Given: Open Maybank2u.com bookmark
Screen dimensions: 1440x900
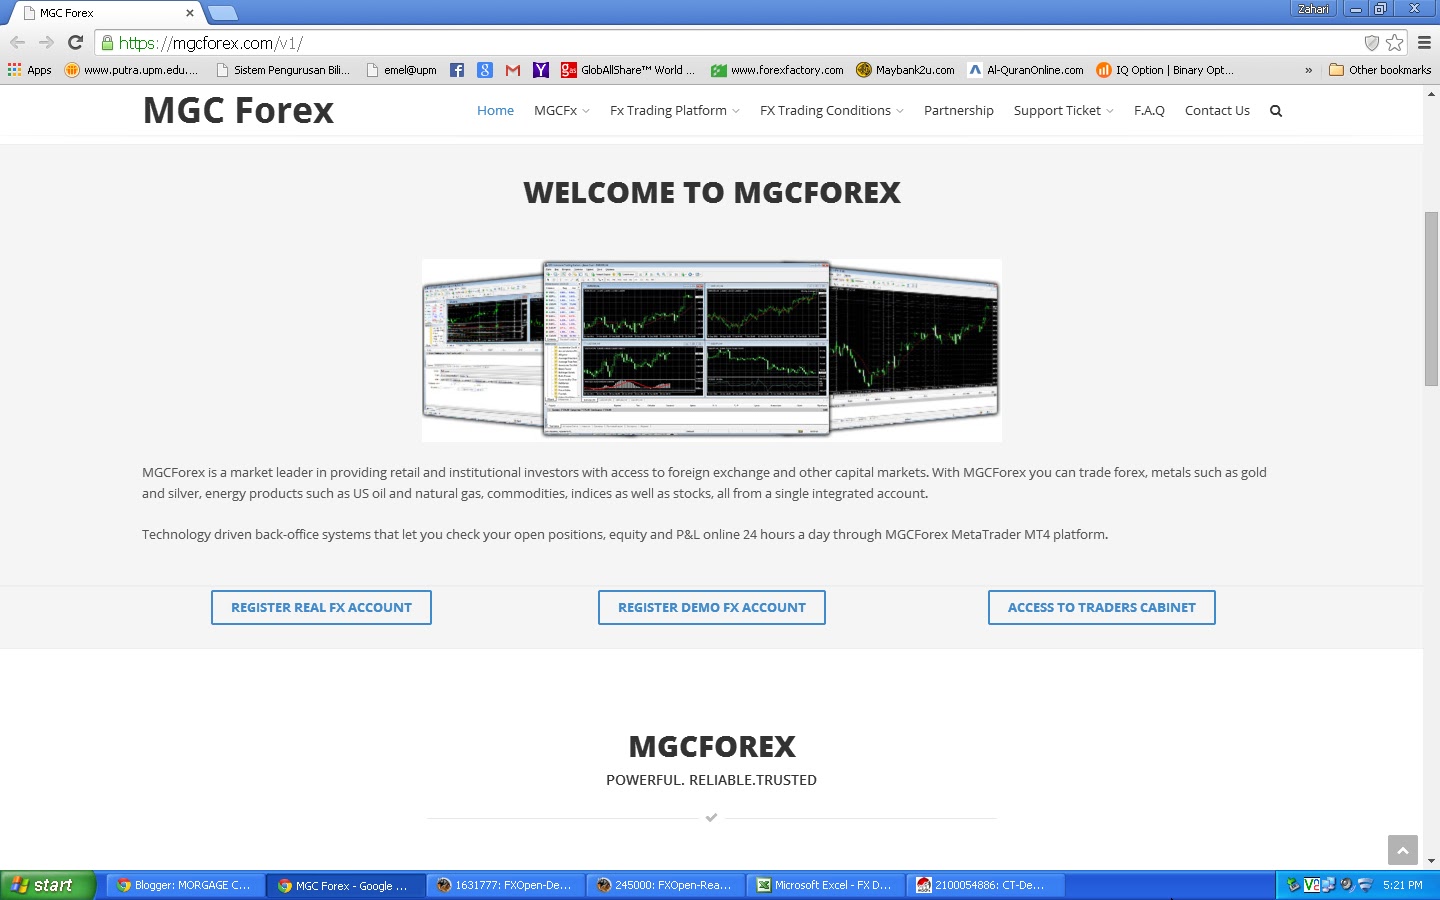Looking at the screenshot, I should (905, 70).
